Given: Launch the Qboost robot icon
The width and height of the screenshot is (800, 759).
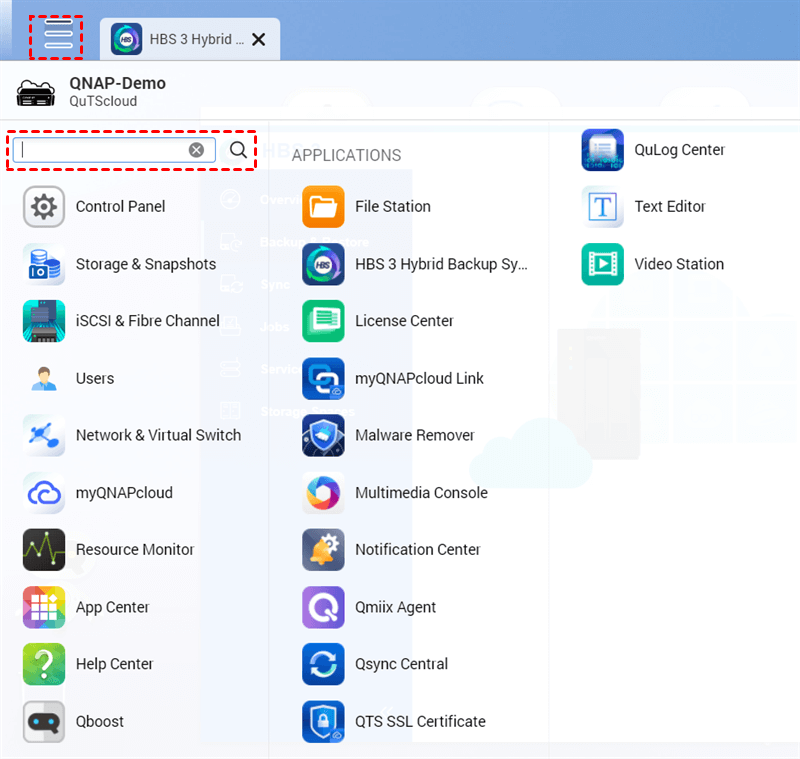Looking at the screenshot, I should [x=44, y=721].
